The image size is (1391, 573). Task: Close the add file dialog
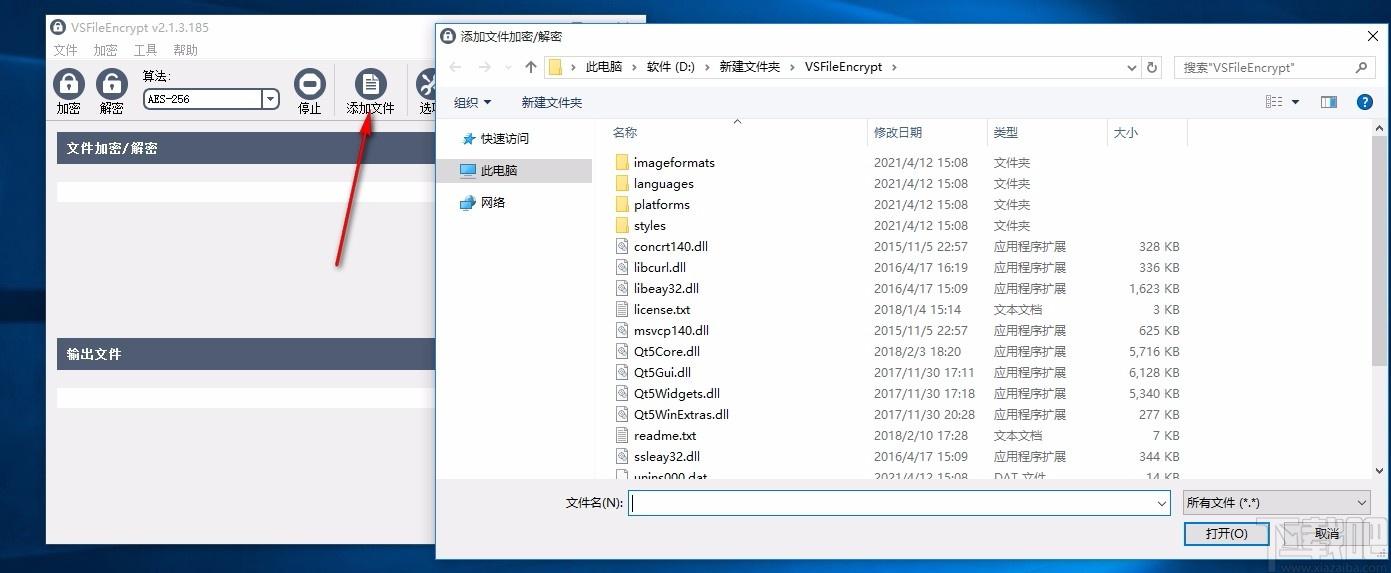[x=1373, y=36]
